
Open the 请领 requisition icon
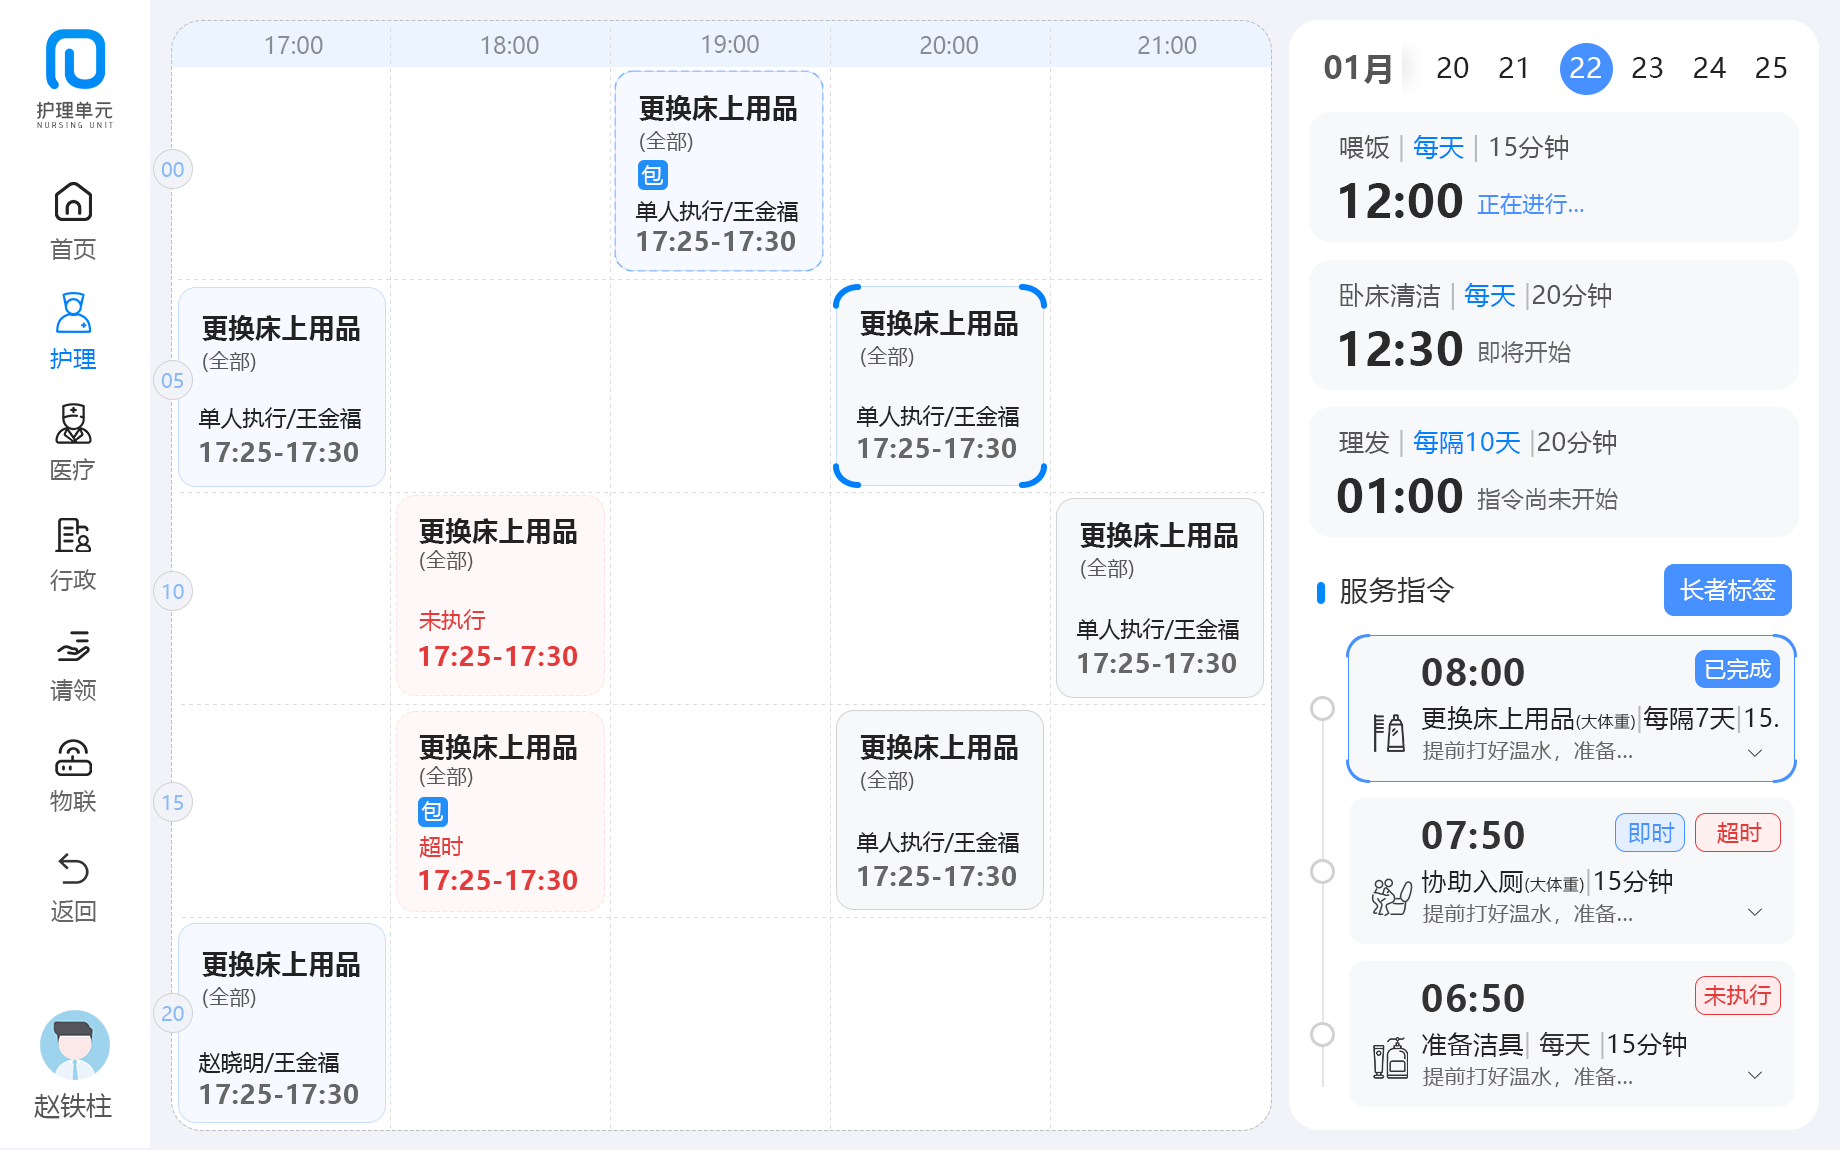click(x=73, y=647)
